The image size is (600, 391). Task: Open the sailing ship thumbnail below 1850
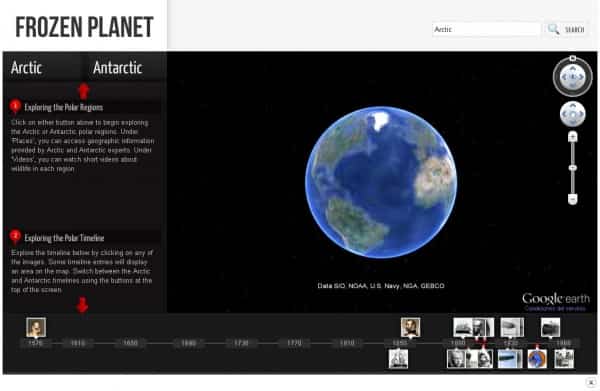point(398,359)
